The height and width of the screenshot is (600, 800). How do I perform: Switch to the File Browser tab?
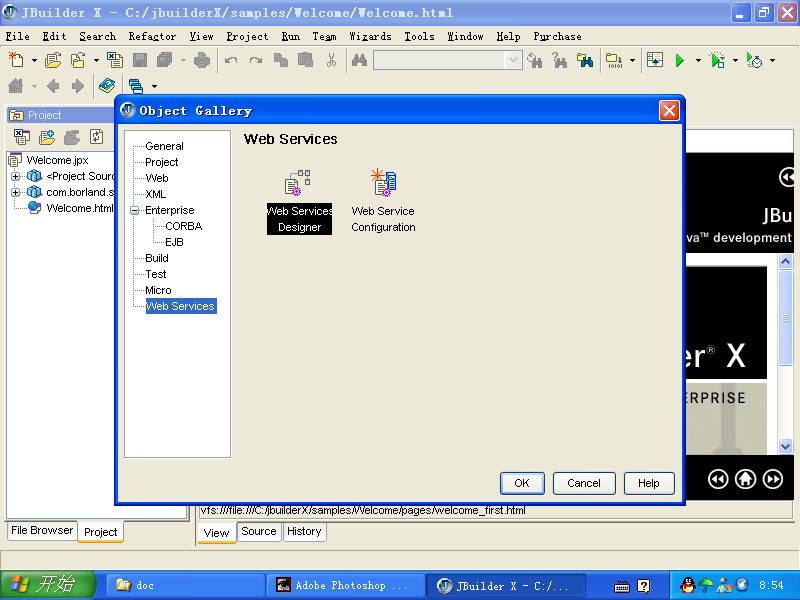pyautogui.click(x=41, y=531)
